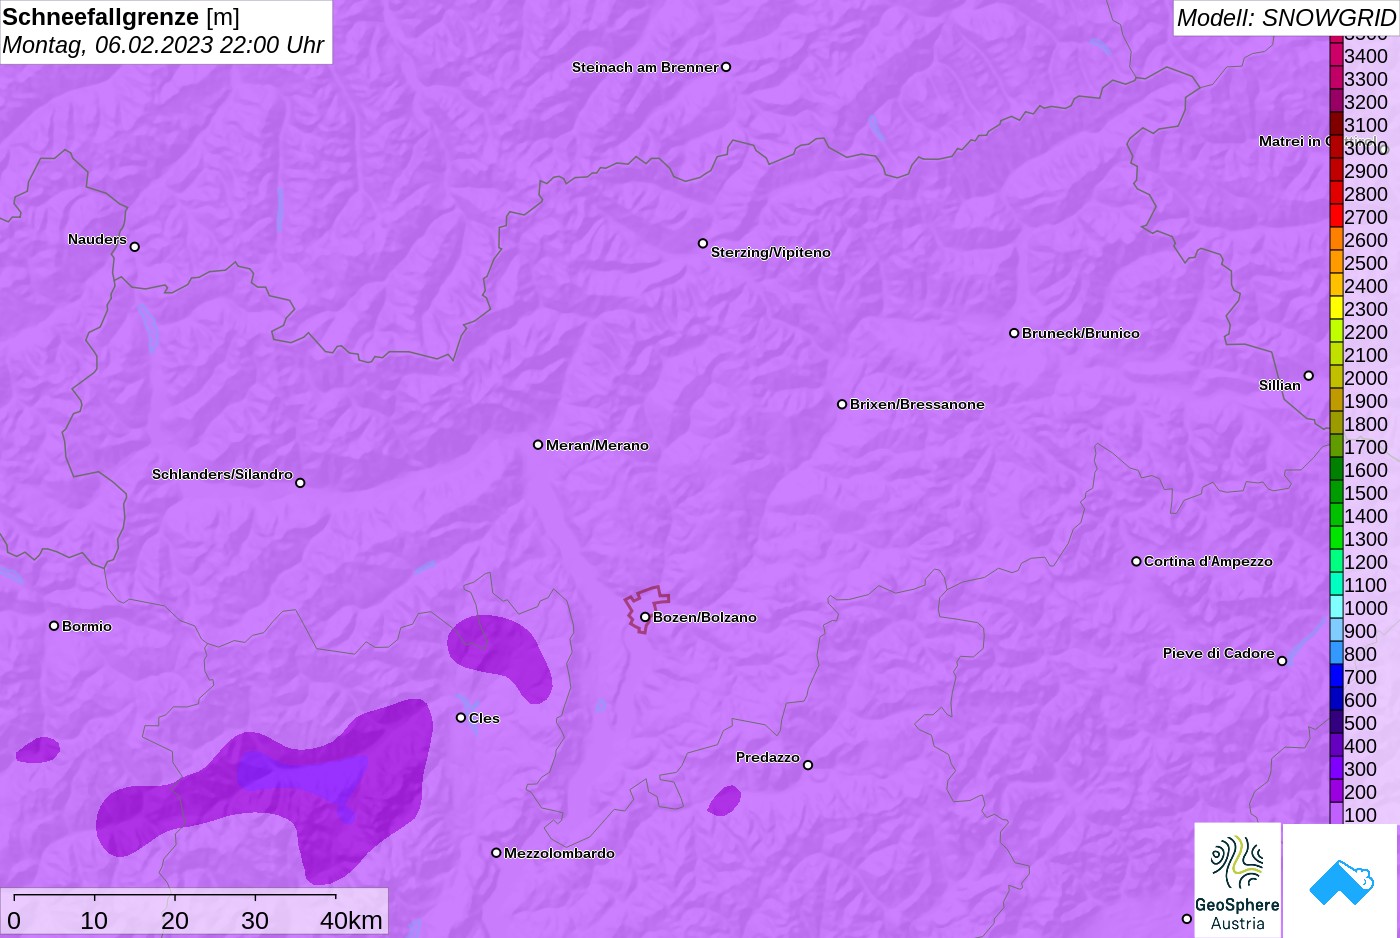Select the Cortina d'Ampezzo marker dot
This screenshot has height=938, width=1400.
[x=1136, y=561]
